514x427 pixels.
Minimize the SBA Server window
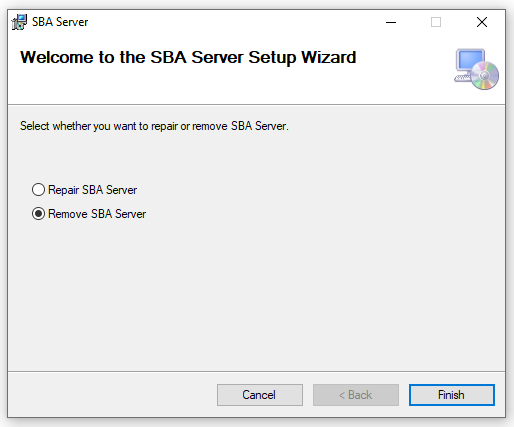[391, 22]
